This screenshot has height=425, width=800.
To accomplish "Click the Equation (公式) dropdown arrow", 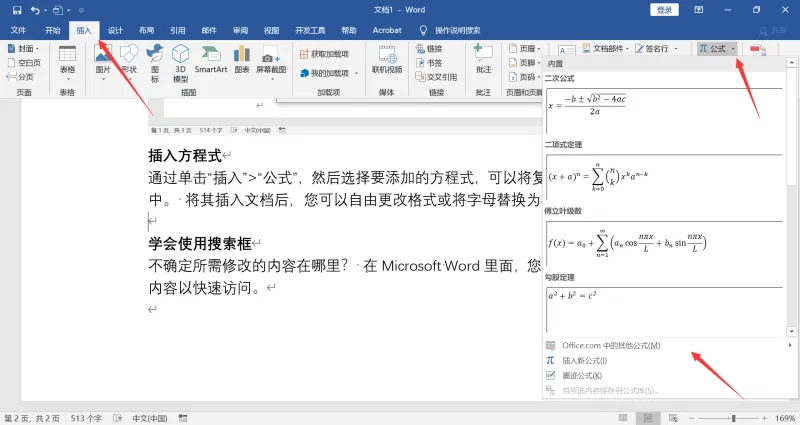I will (x=733, y=49).
